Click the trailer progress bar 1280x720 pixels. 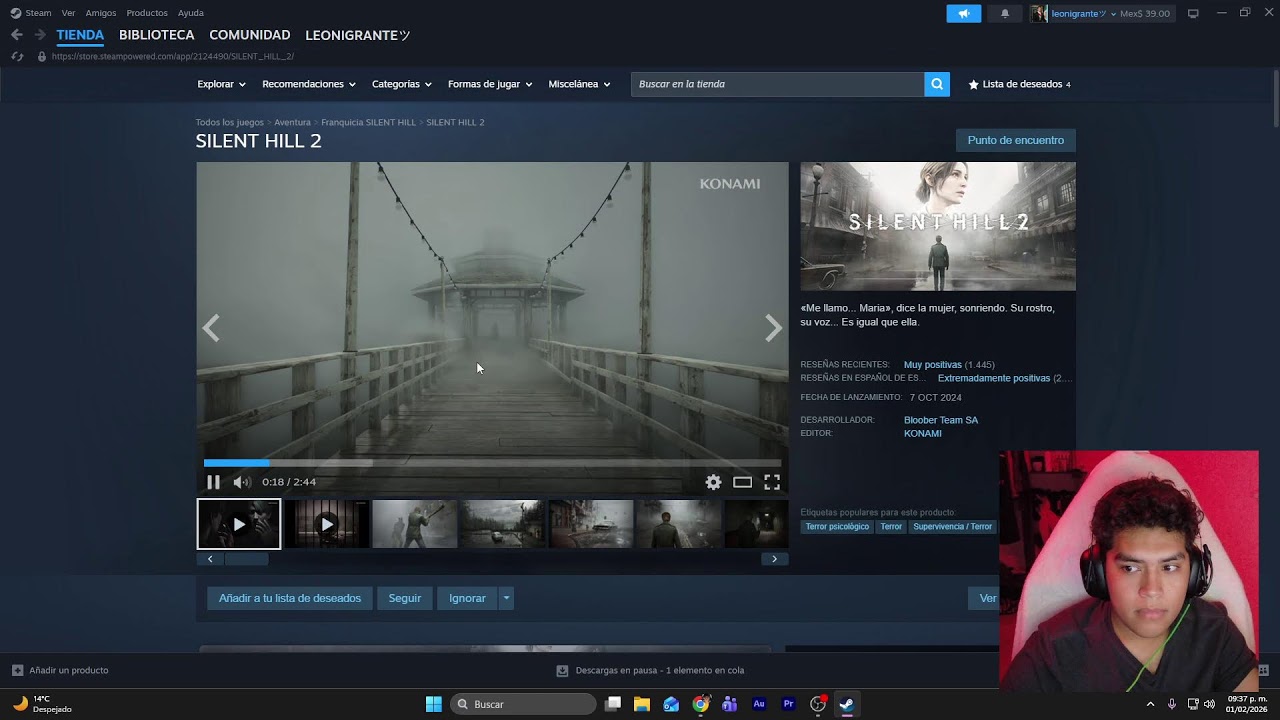pyautogui.click(x=492, y=463)
